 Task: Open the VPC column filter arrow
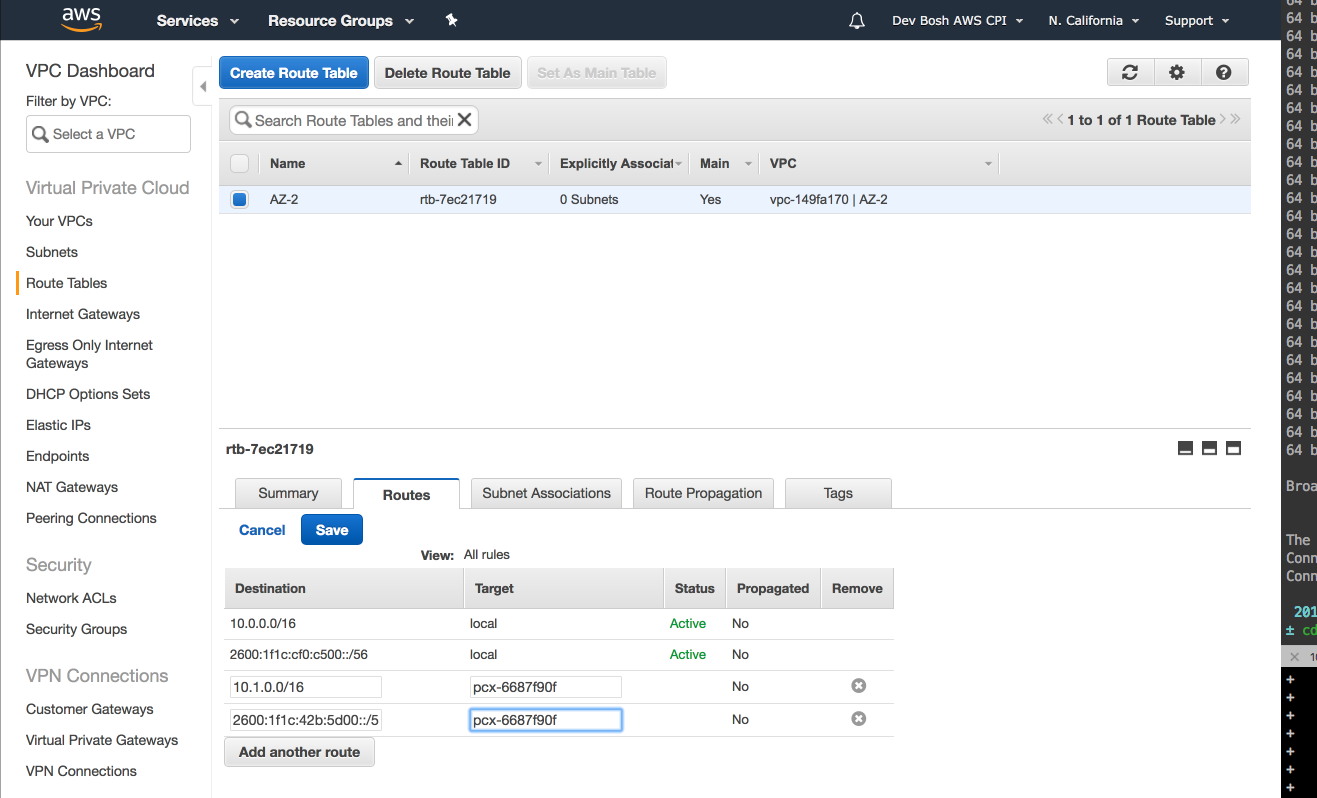(988, 164)
